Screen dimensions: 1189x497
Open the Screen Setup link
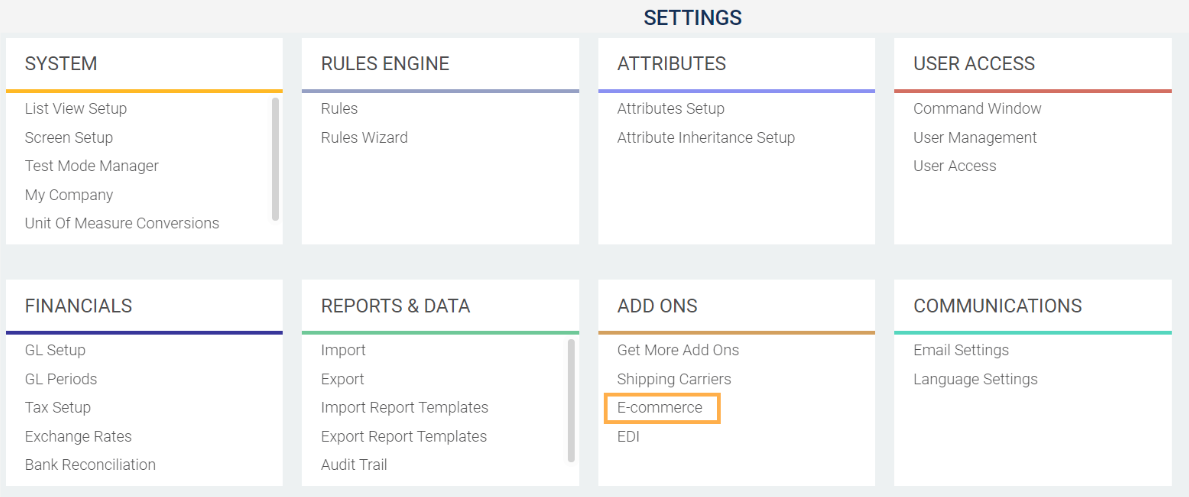click(69, 137)
